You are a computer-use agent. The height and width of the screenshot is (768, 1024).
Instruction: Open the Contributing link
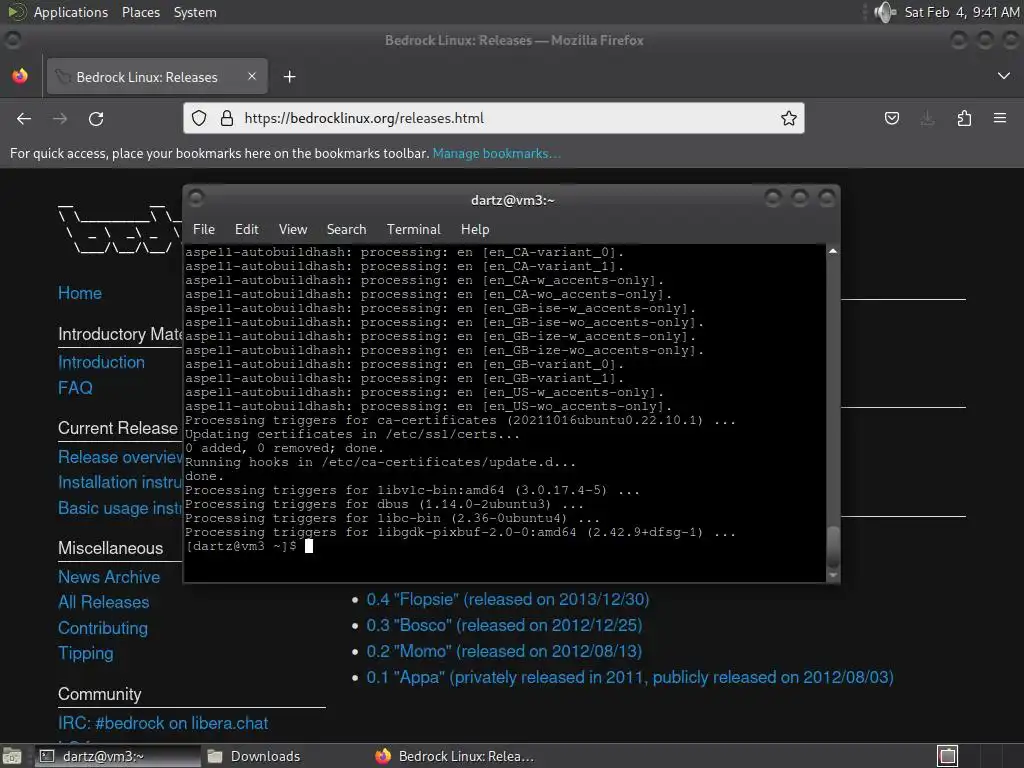point(103,628)
